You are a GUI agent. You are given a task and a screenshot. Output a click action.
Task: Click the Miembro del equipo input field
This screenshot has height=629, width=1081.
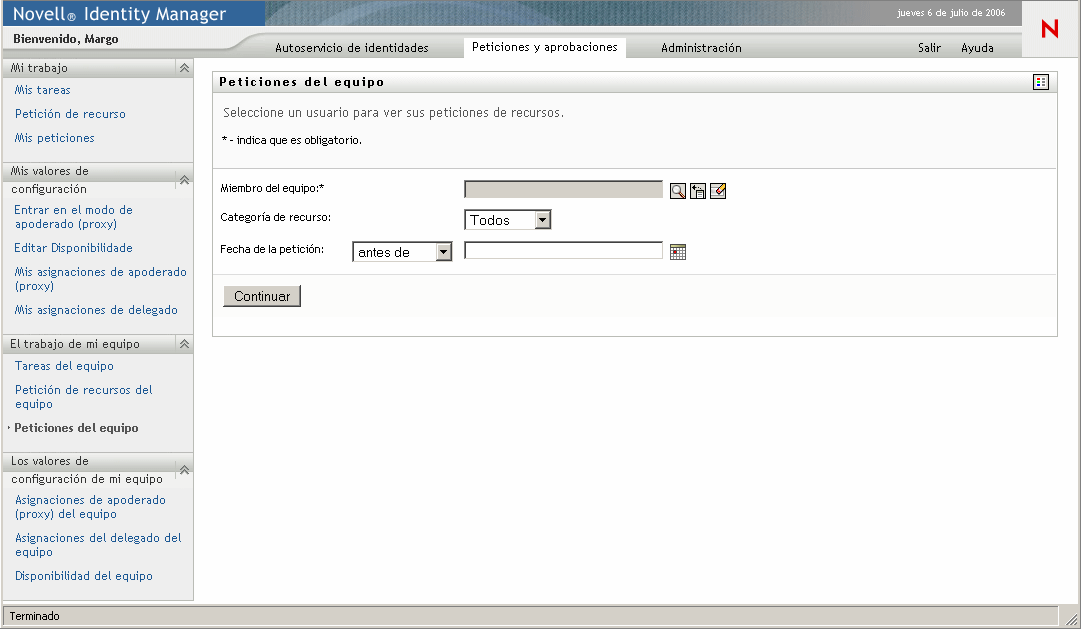pos(563,189)
